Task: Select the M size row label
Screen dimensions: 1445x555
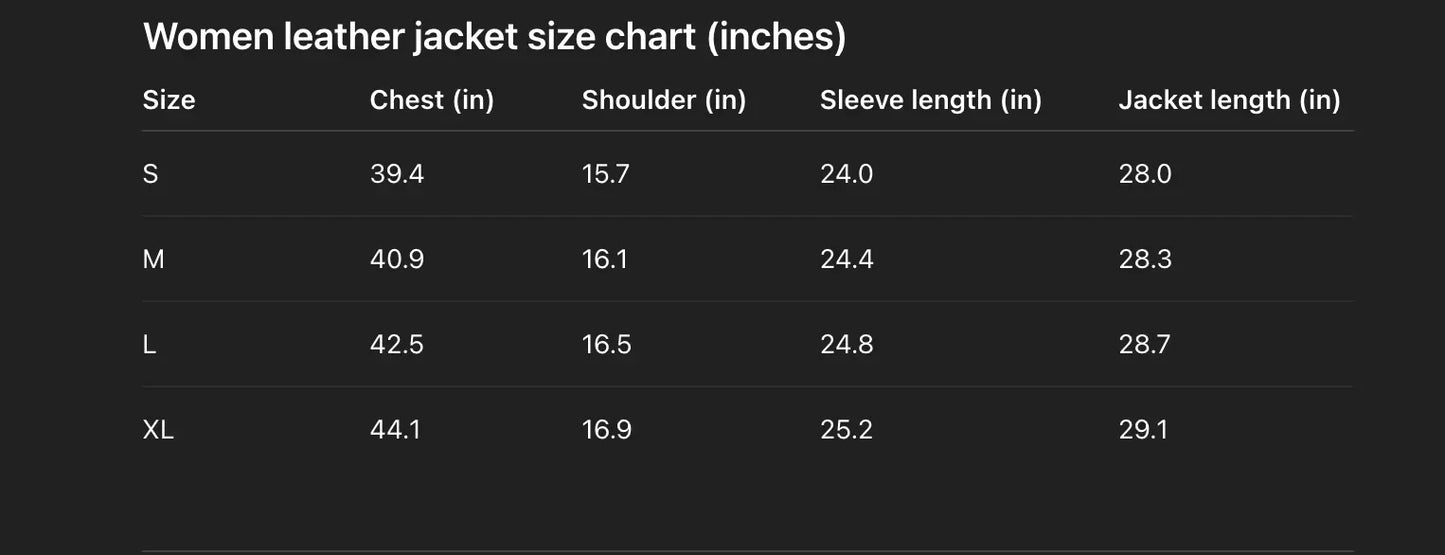Action: pos(154,260)
